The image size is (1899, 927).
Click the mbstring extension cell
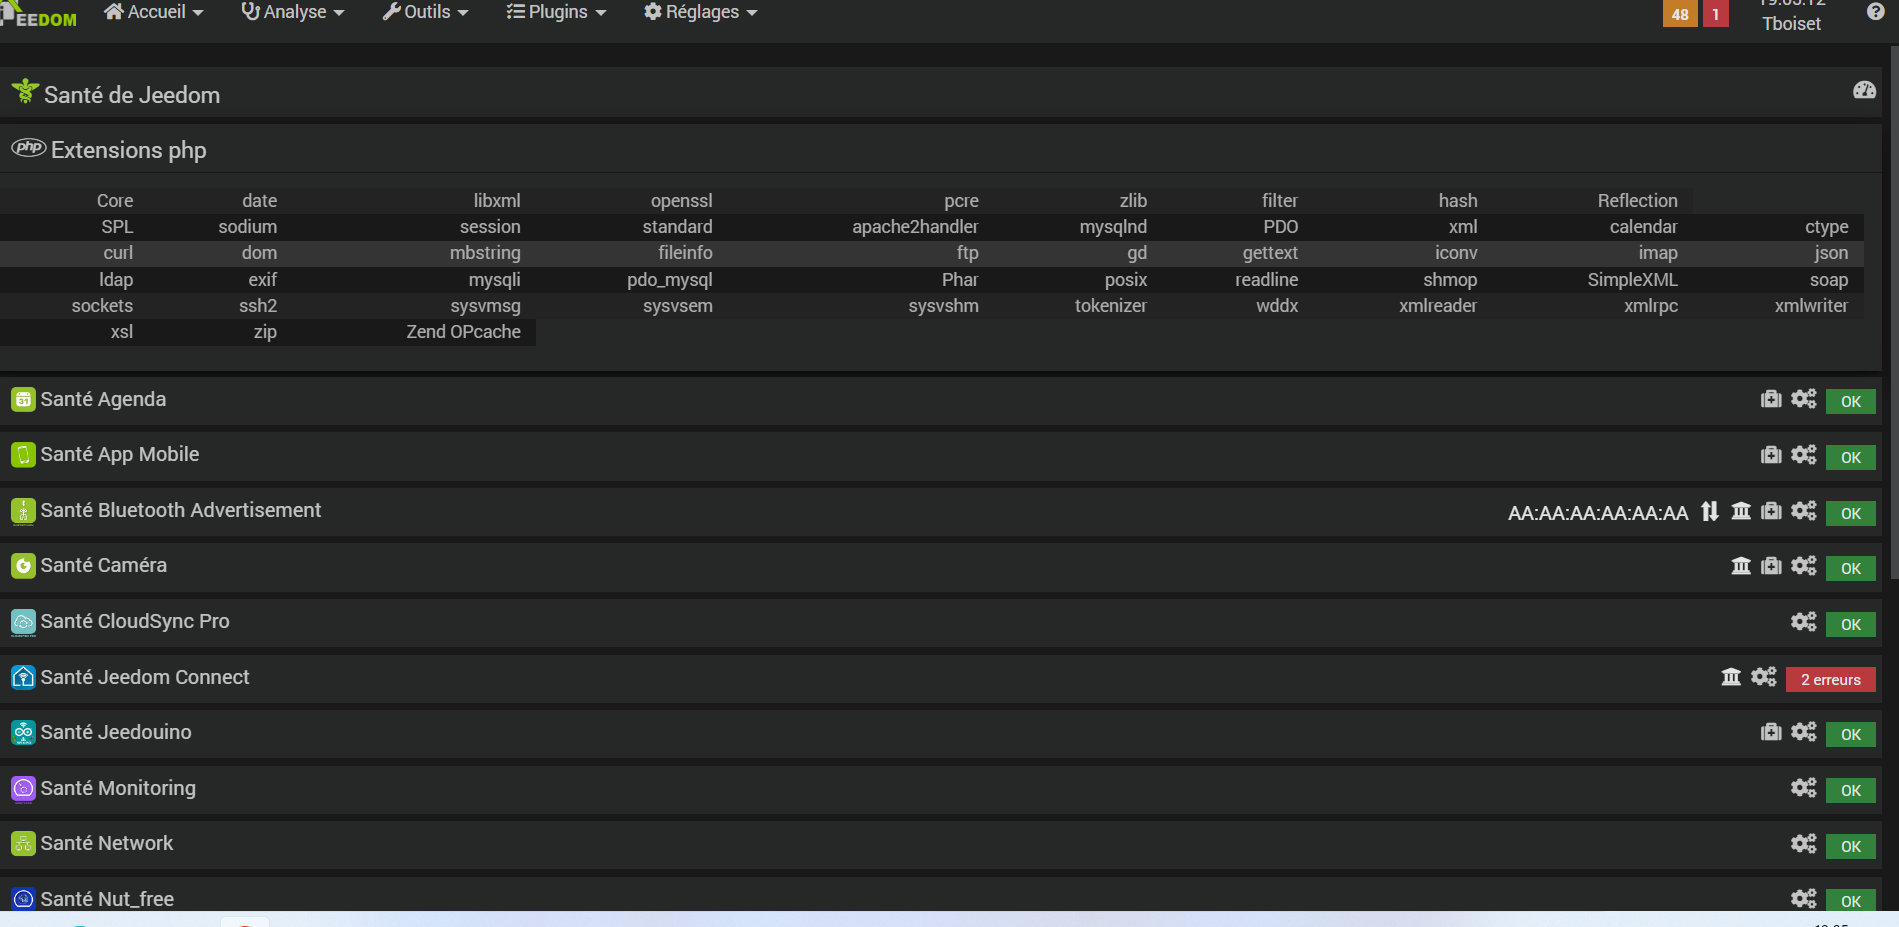[485, 253]
